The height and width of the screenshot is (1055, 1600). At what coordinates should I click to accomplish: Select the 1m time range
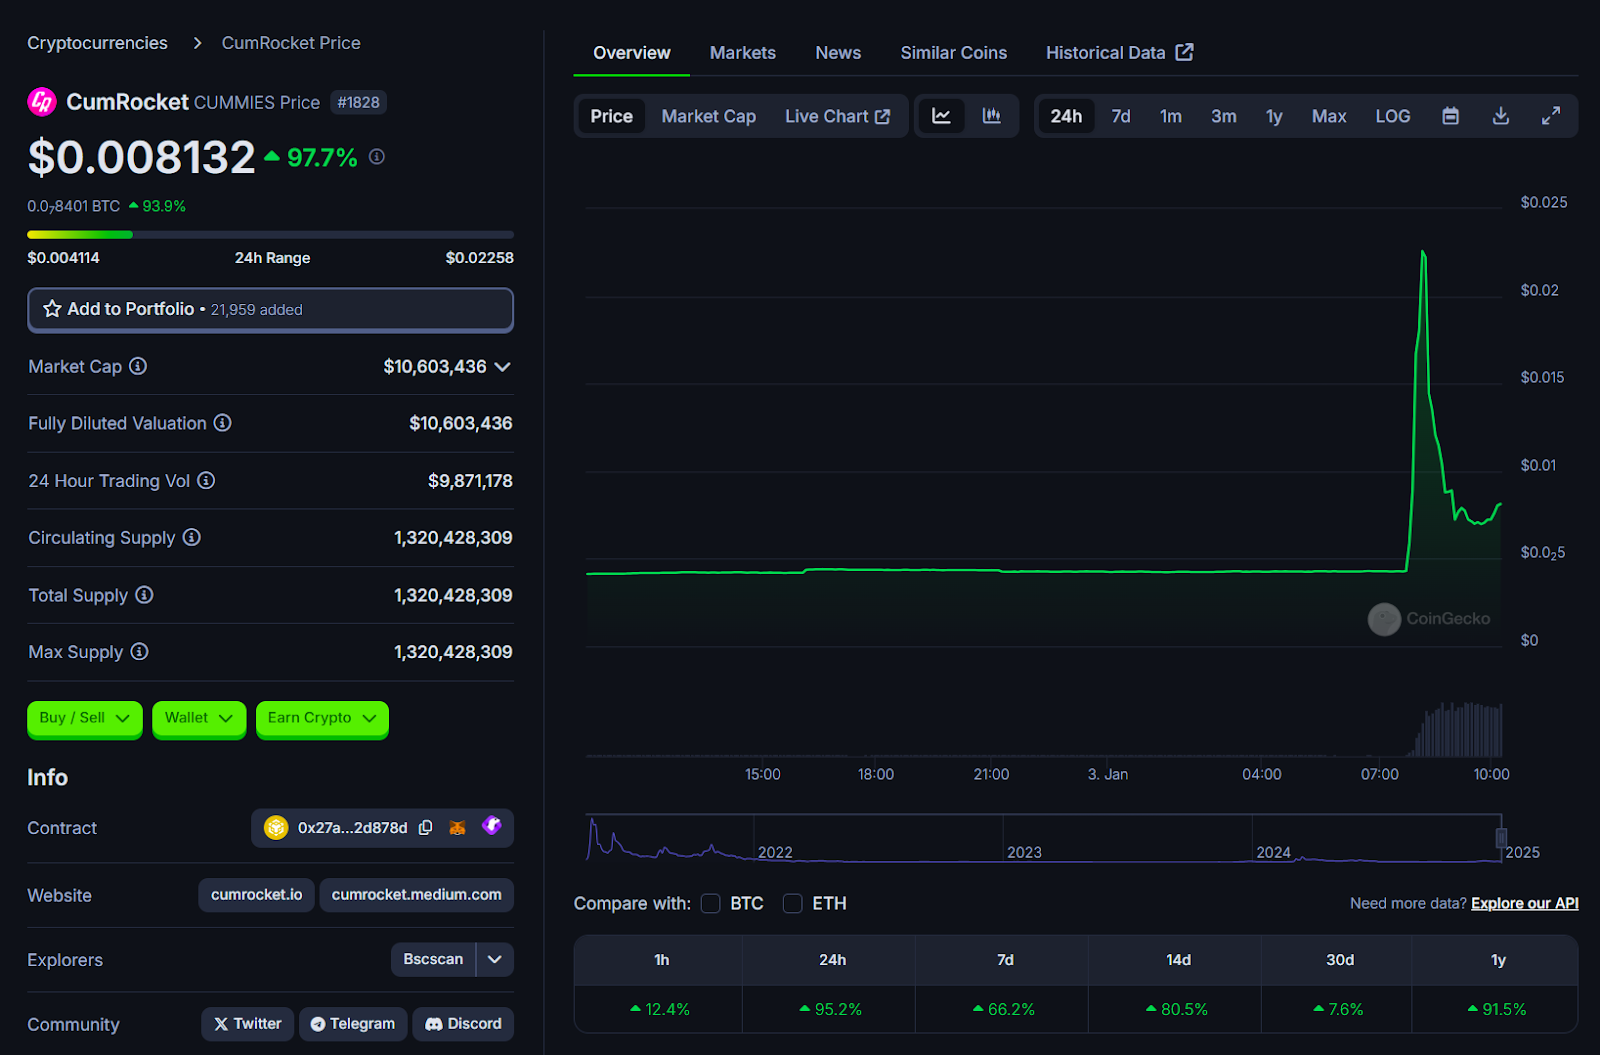1171,116
